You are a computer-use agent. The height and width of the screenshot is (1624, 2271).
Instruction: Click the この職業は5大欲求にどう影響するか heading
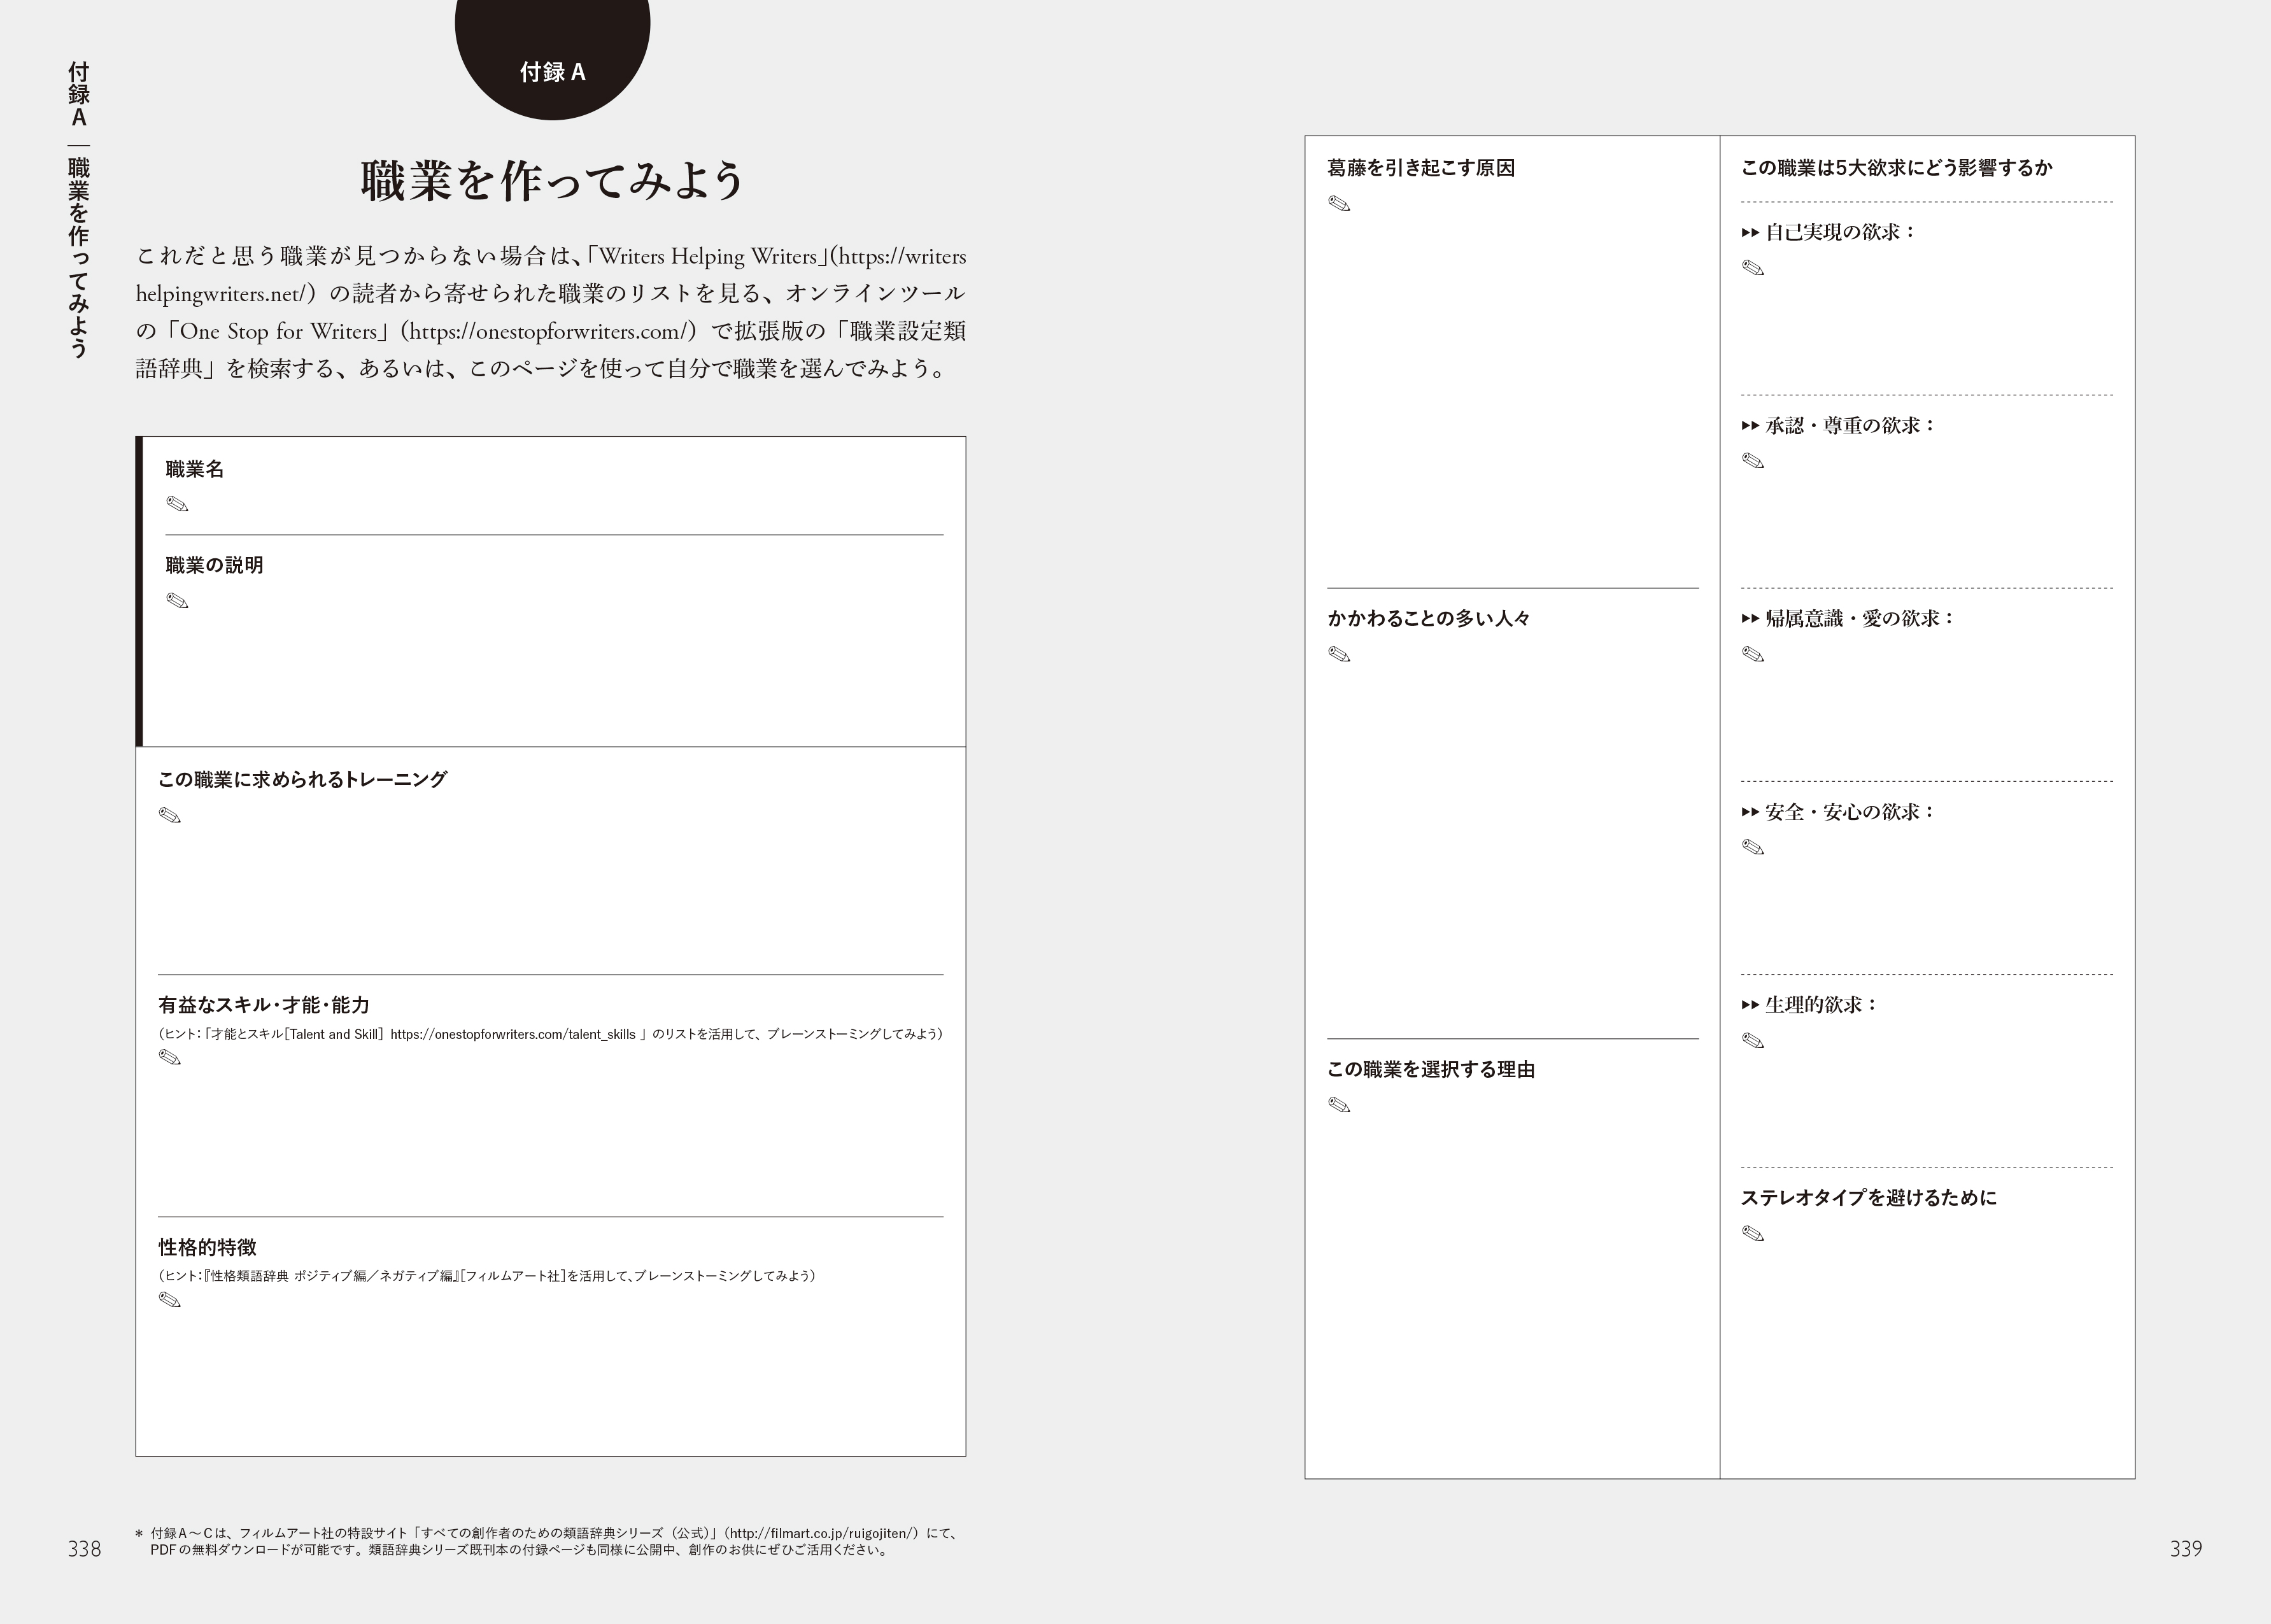(1897, 168)
